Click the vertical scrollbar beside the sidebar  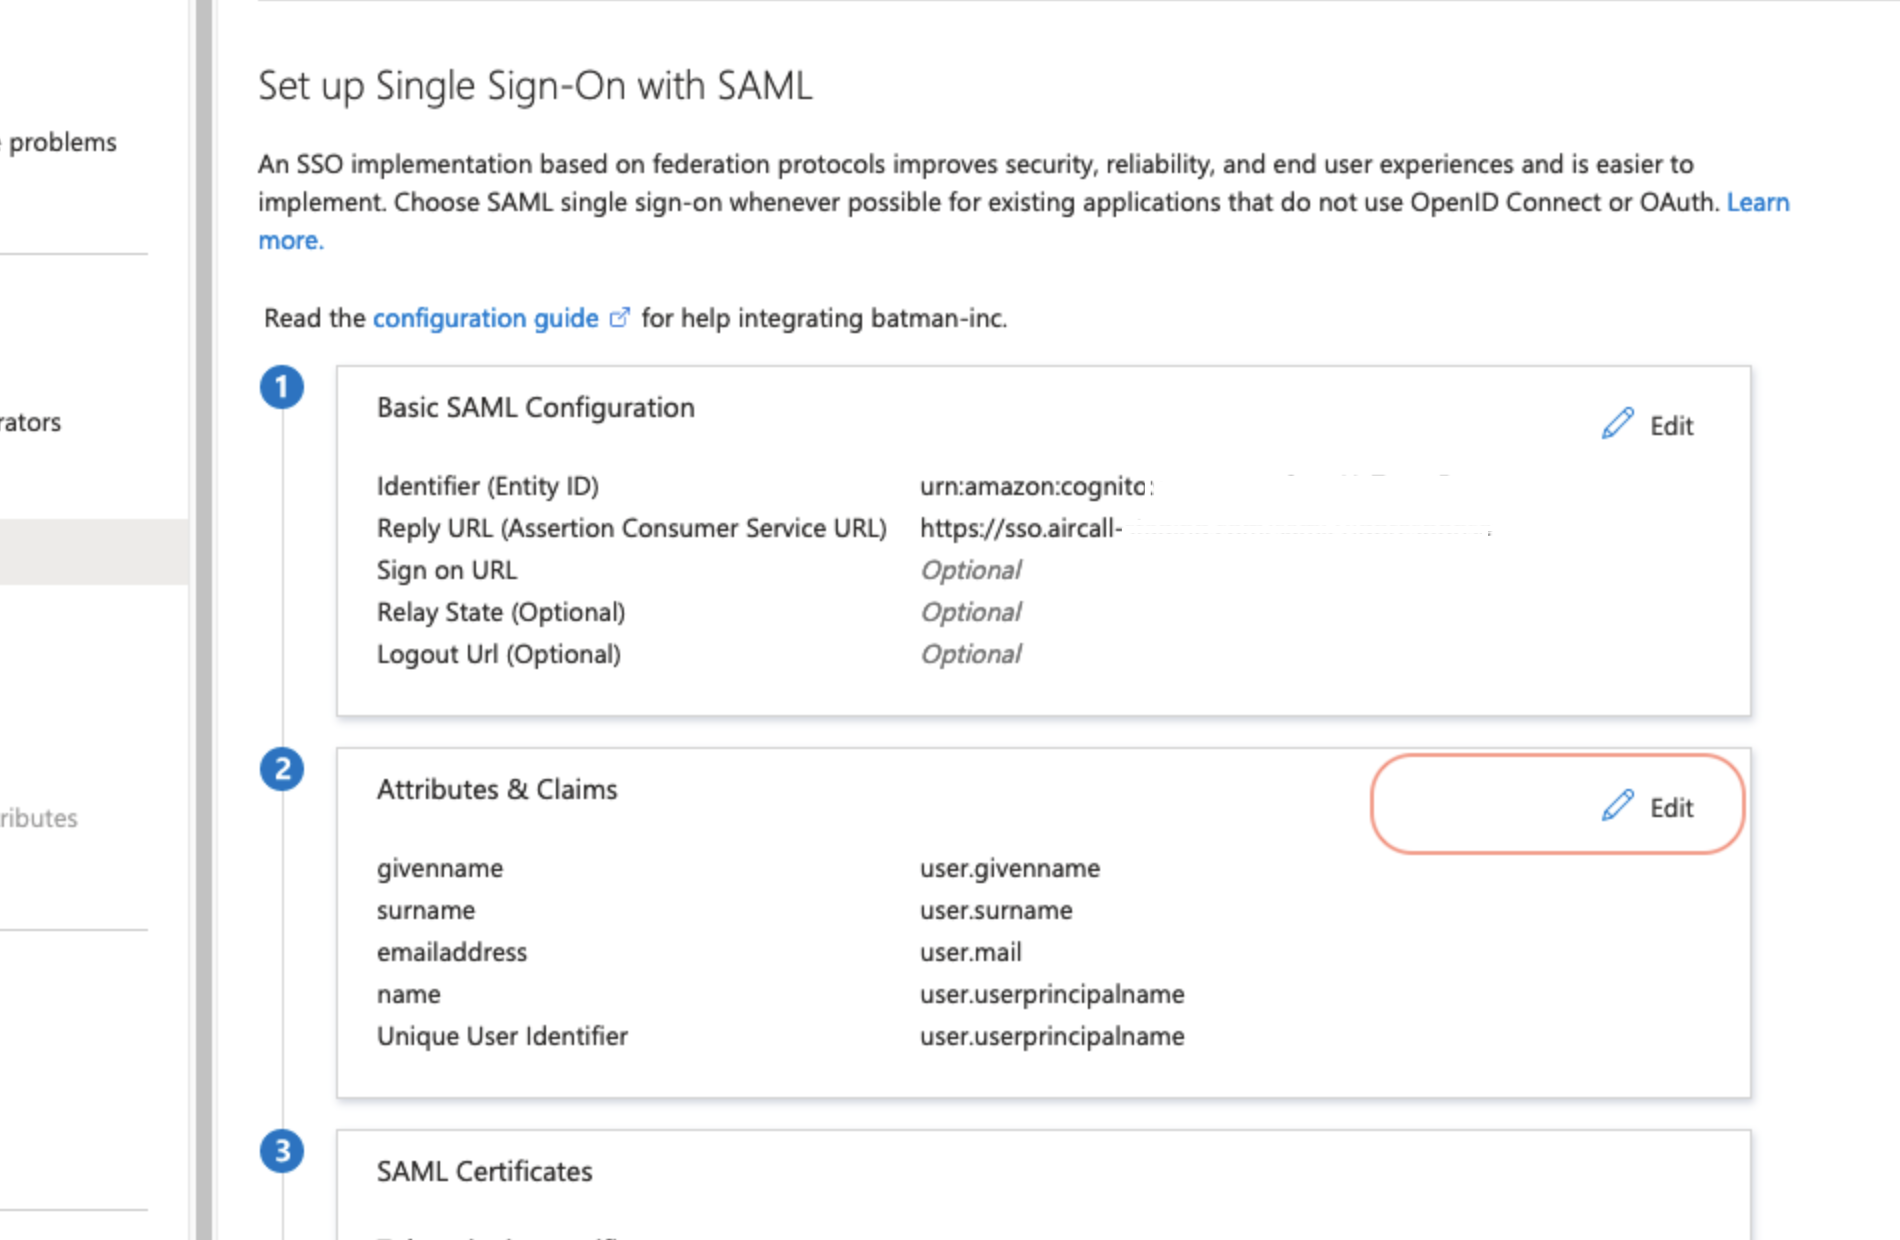point(204,620)
